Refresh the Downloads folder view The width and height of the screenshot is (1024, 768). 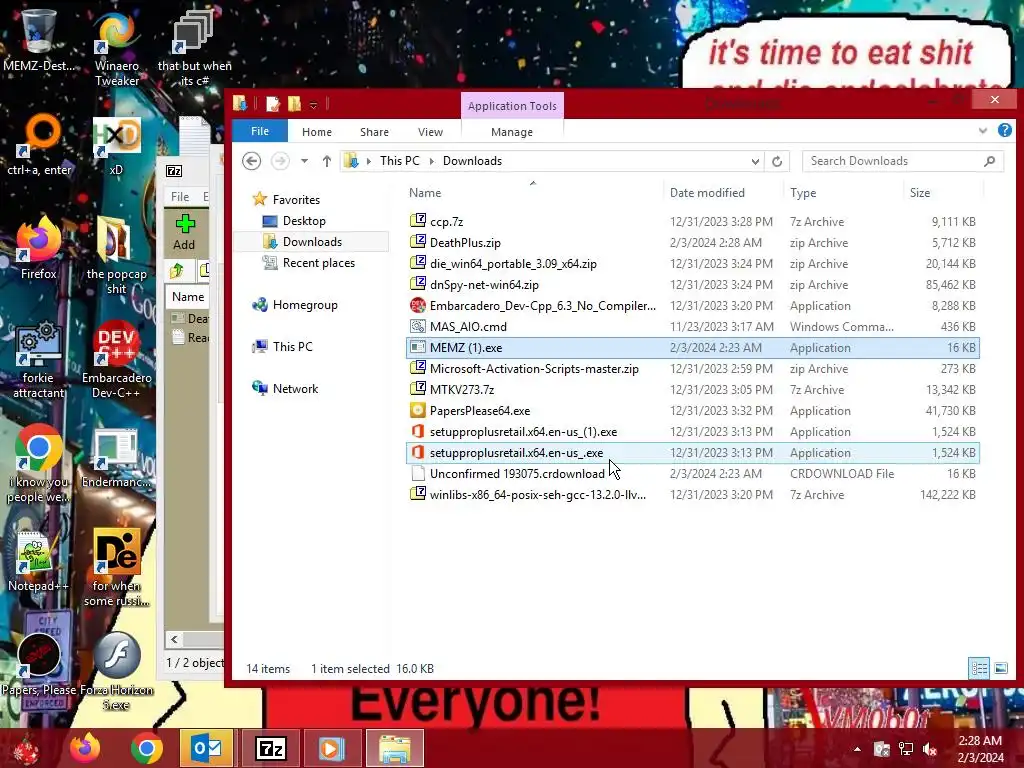pyautogui.click(x=776, y=161)
